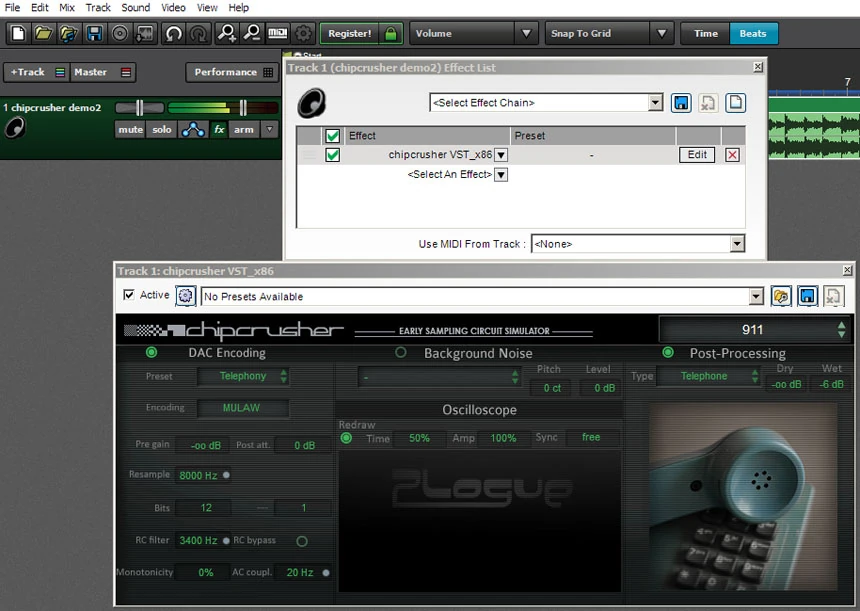
Task: Click the Load Audio File folder icon
Action: pyautogui.click(x=69, y=33)
